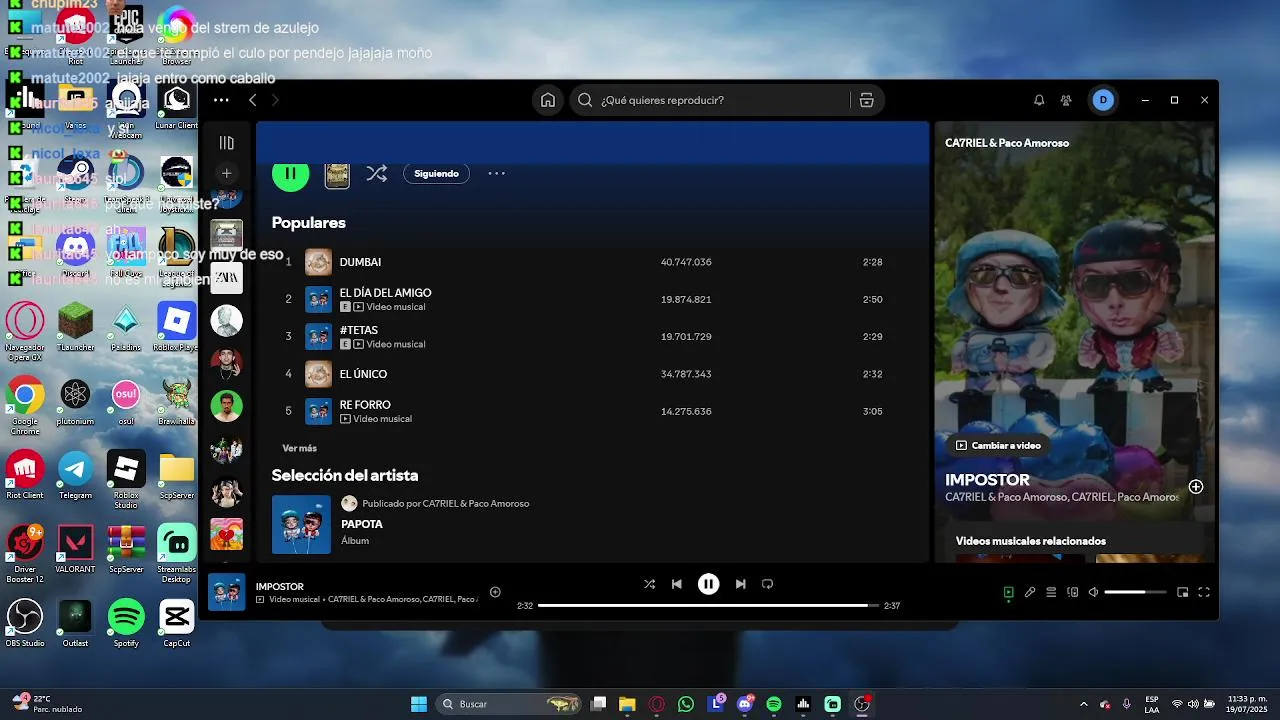Add IMPOSTOR to liked songs in side panel
The image size is (1280, 720).
(1196, 487)
